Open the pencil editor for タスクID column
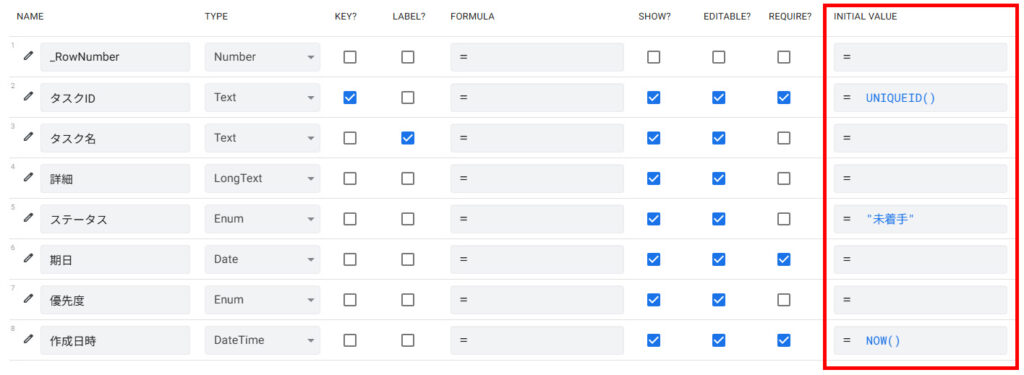Screen dimensions: 1024x375 (27, 97)
